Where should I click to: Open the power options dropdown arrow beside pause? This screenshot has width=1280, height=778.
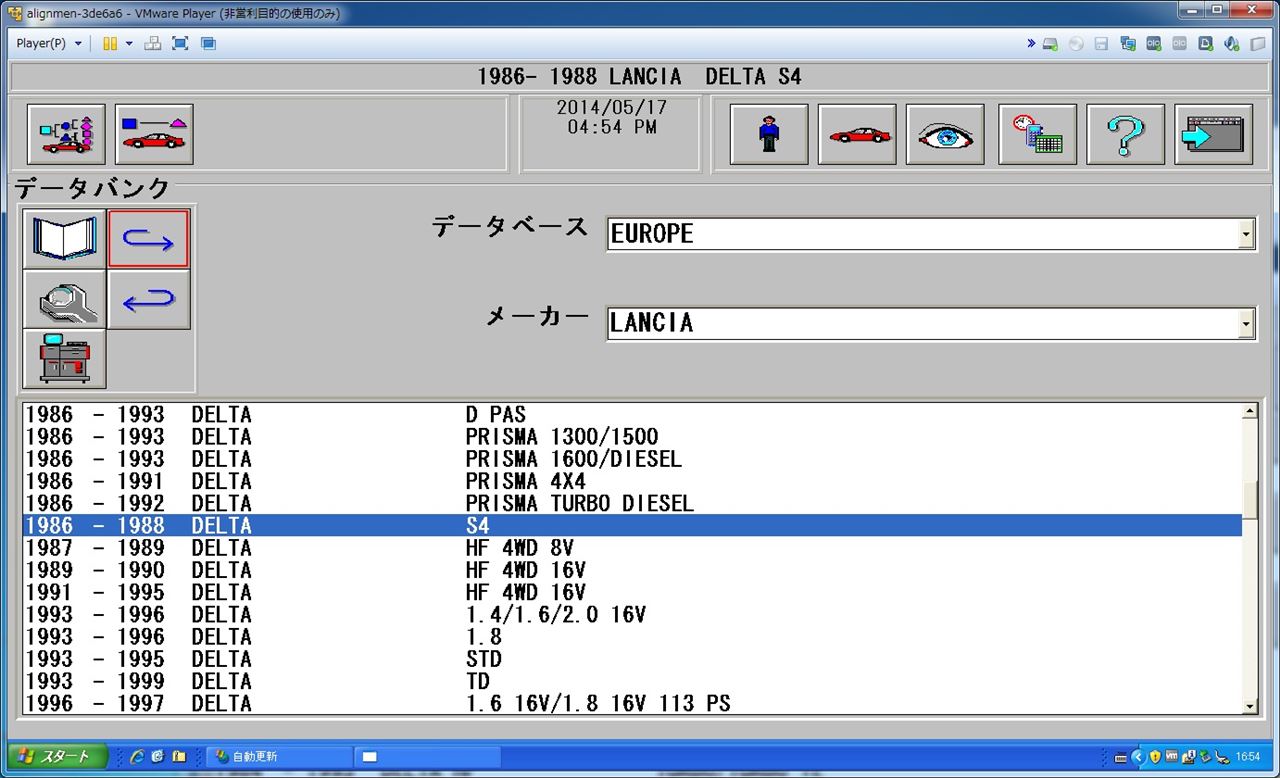pyautogui.click(x=129, y=43)
